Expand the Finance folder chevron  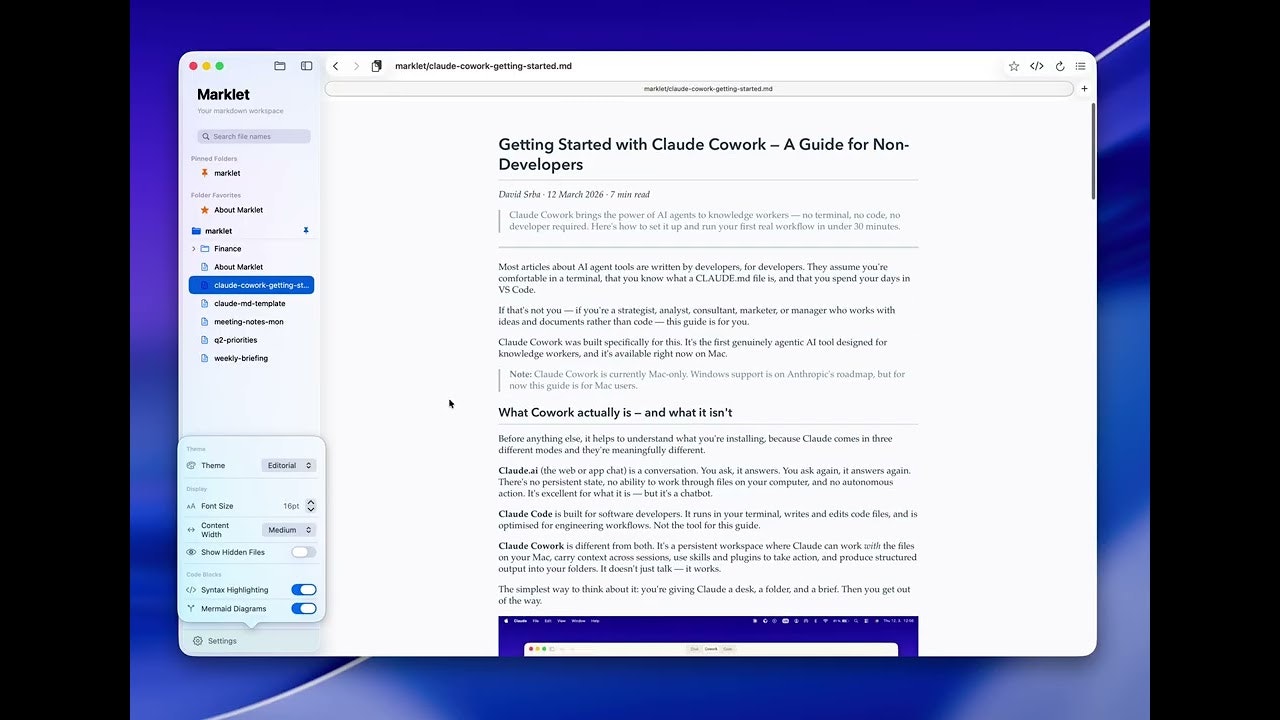193,249
